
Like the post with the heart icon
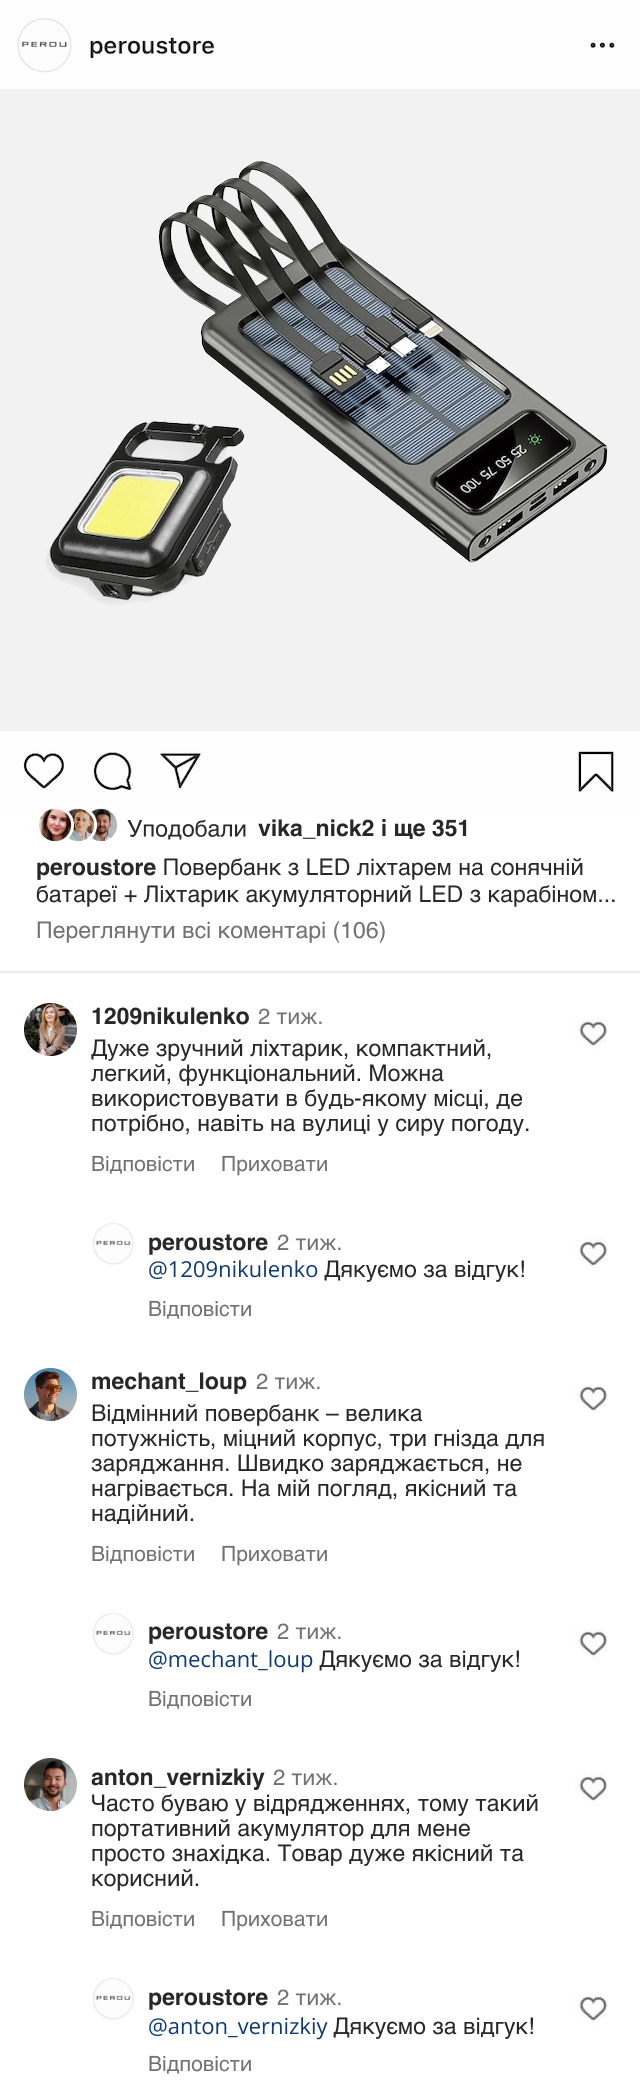(x=44, y=771)
